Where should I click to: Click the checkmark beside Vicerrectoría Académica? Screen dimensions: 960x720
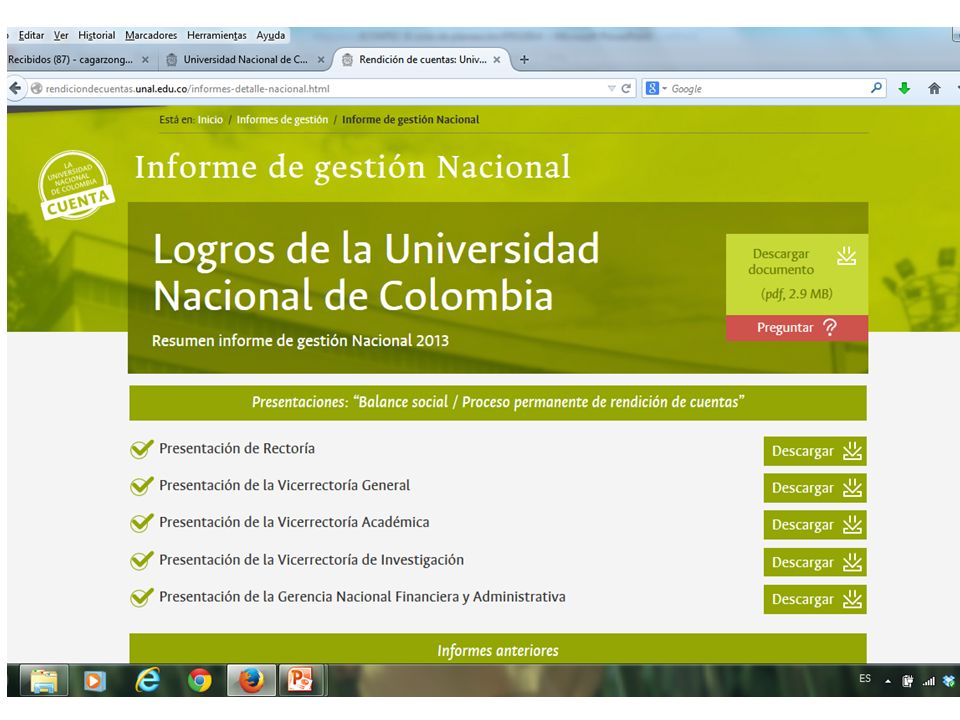(x=141, y=523)
